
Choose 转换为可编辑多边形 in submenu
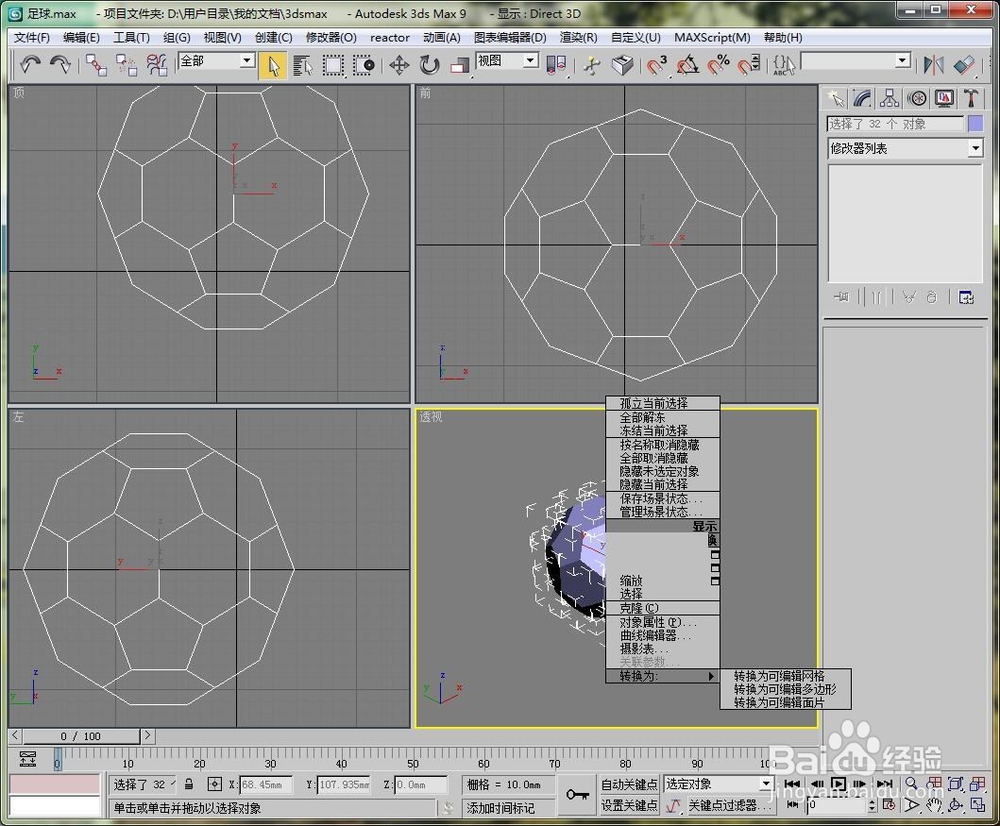(x=785, y=690)
